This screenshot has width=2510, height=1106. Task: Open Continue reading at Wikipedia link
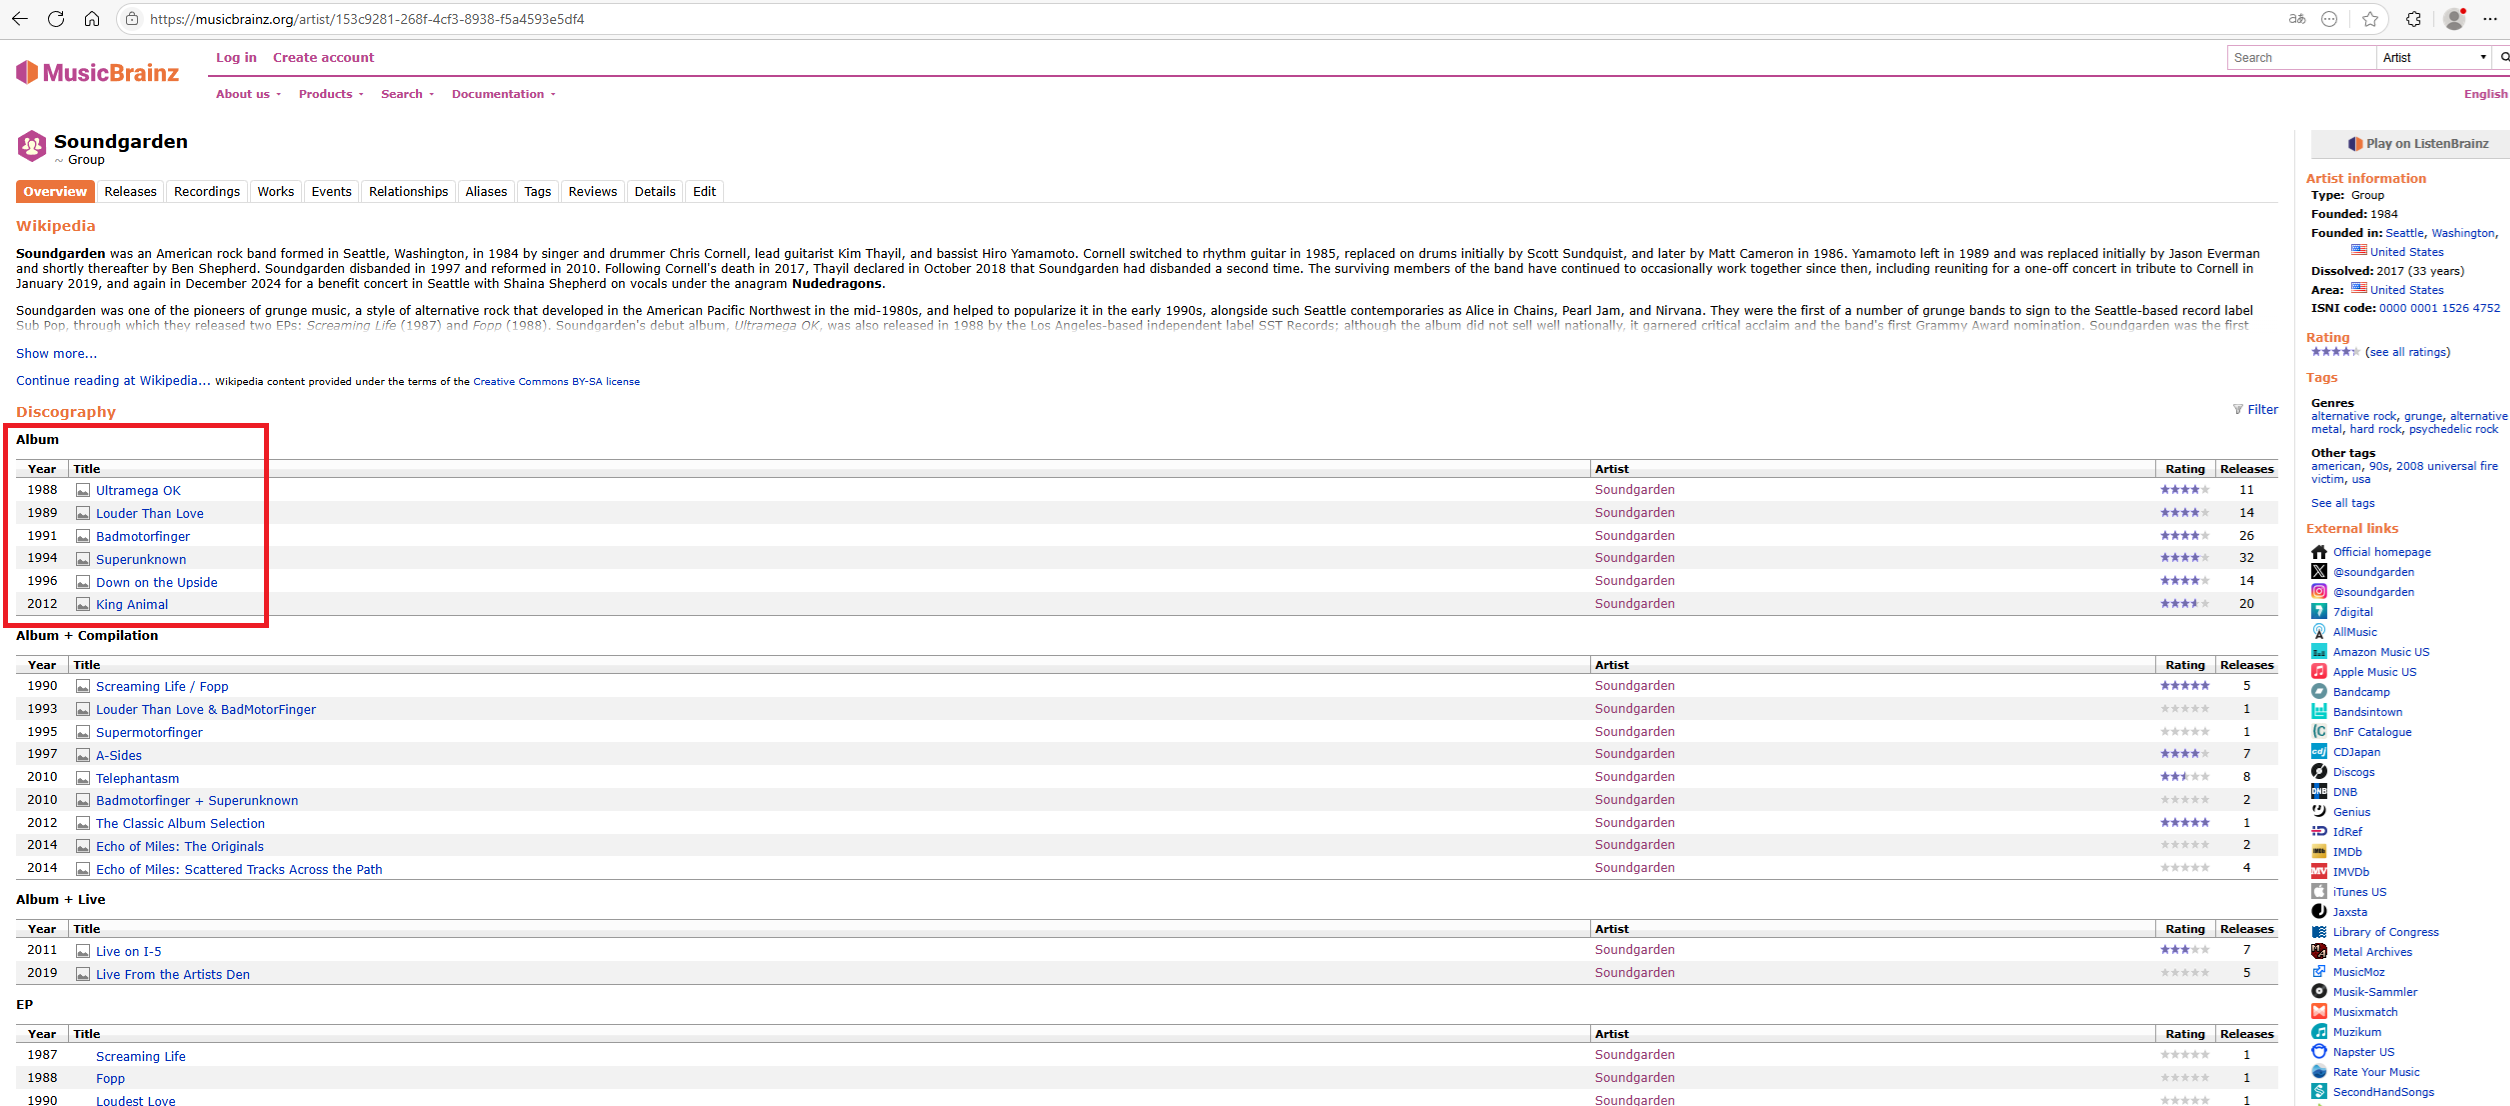113,381
